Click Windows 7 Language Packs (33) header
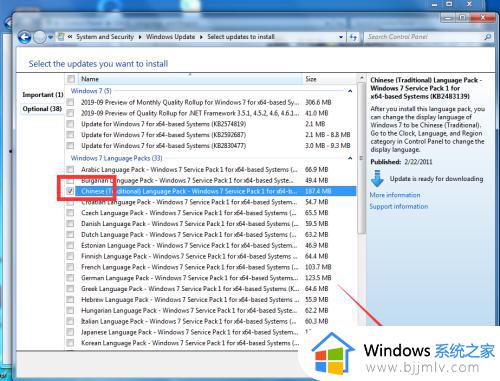Image resolution: width=500 pixels, height=381 pixels. 116,158
